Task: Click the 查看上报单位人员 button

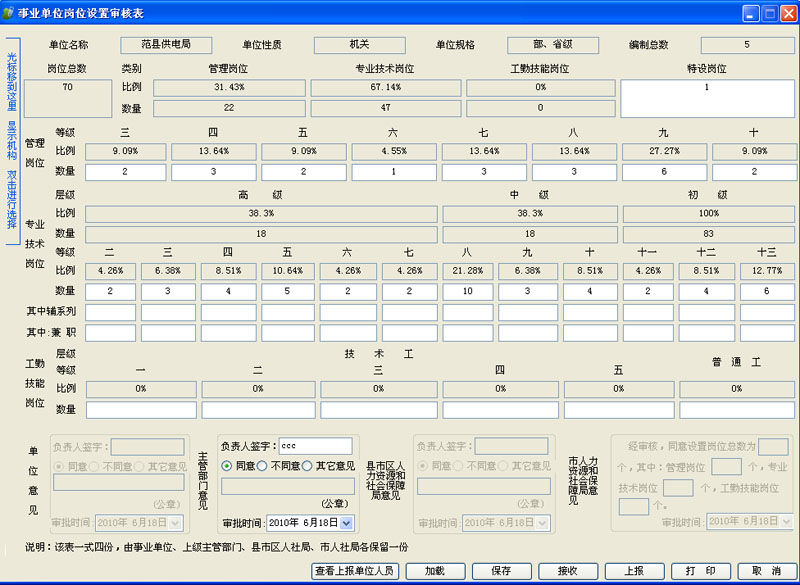Action: click(x=355, y=571)
